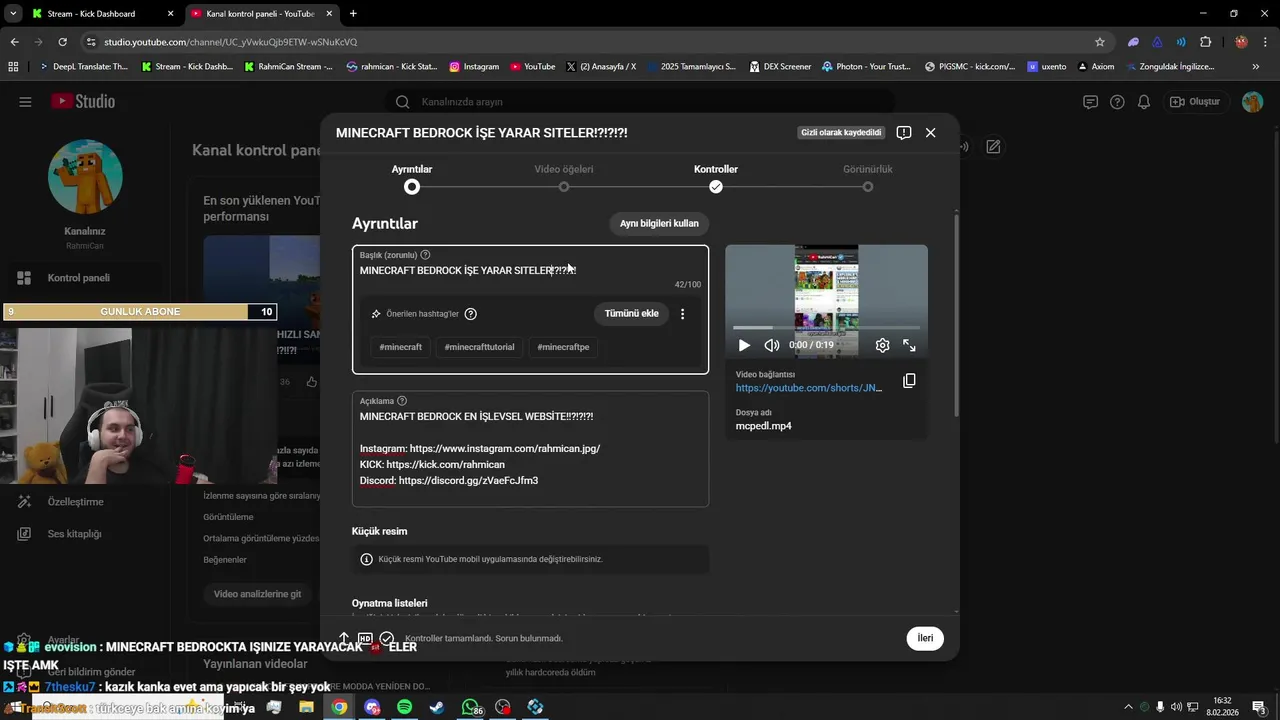Open the DeepL Translate bookmark

tap(83, 67)
